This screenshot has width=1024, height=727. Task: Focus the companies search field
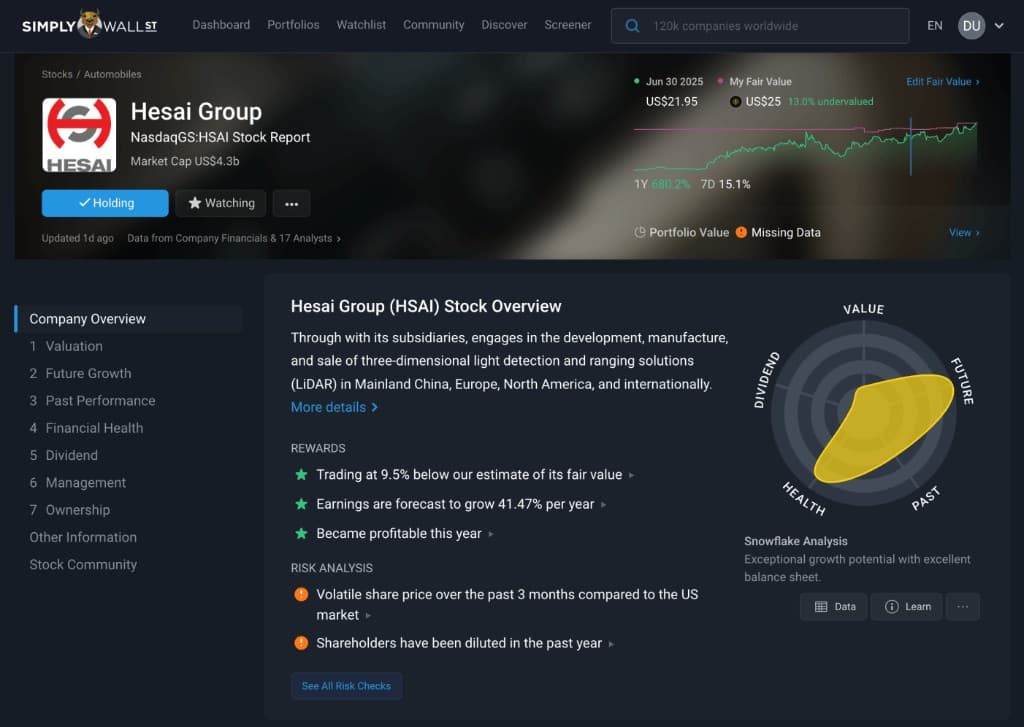pyautogui.click(x=760, y=26)
